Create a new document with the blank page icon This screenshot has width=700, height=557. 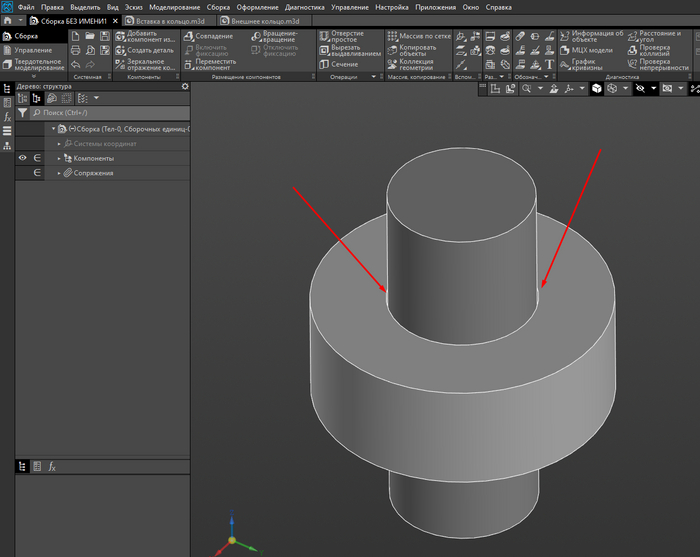point(75,37)
